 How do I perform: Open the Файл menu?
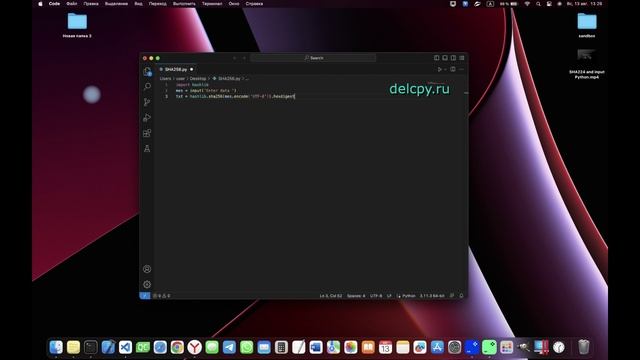click(x=72, y=4)
